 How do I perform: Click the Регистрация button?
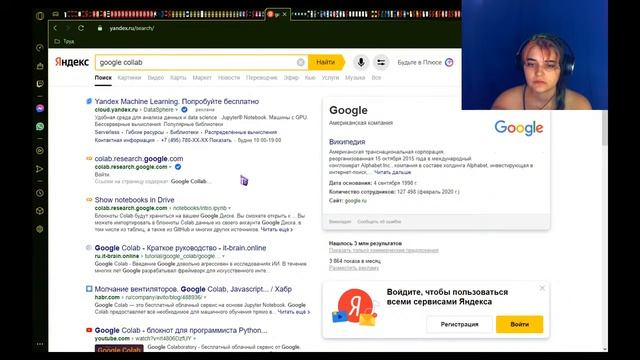[460, 324]
